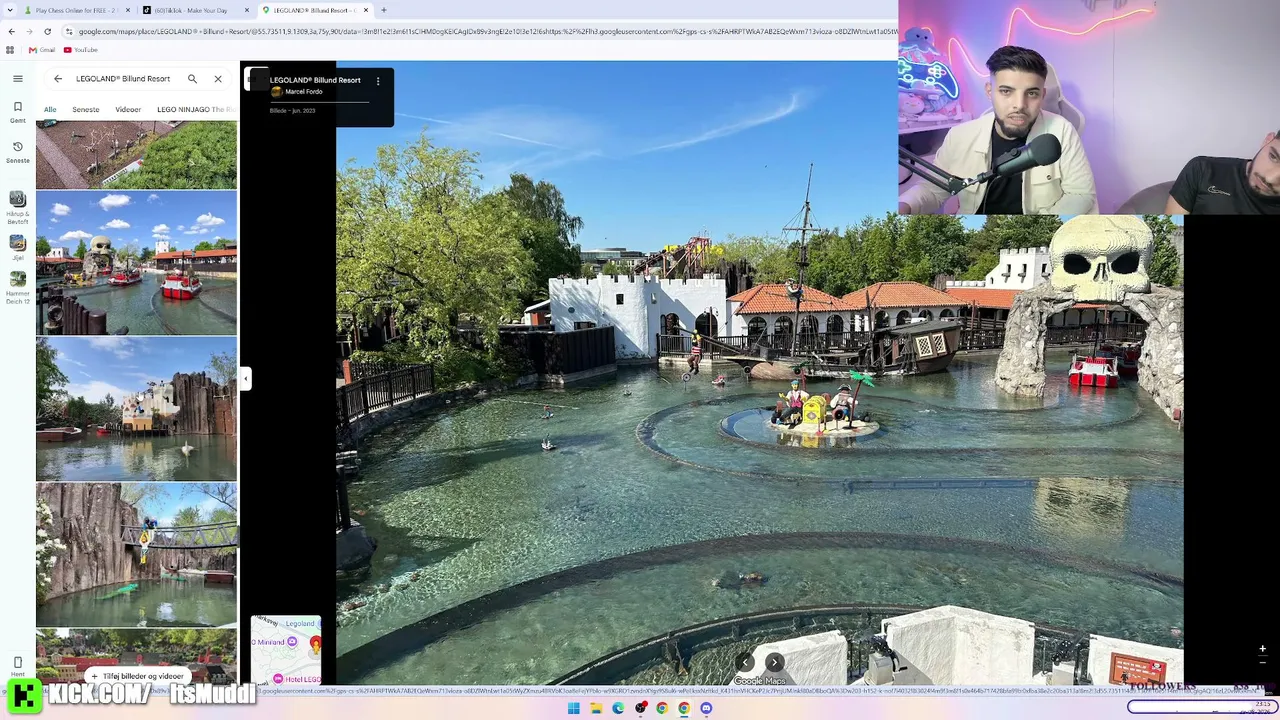Close the LEGOLAND Billund Resort tab
Viewport: 1280px width, 720px height.
click(366, 10)
